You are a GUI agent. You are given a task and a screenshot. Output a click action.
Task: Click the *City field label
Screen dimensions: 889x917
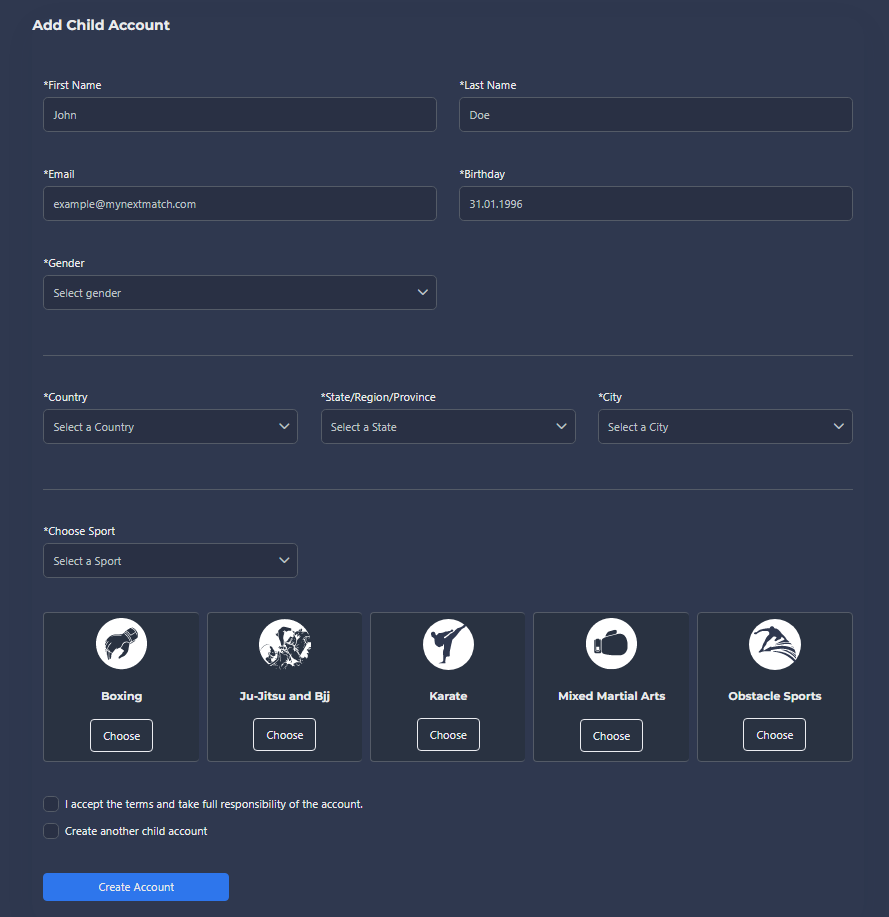pyautogui.click(x=610, y=397)
